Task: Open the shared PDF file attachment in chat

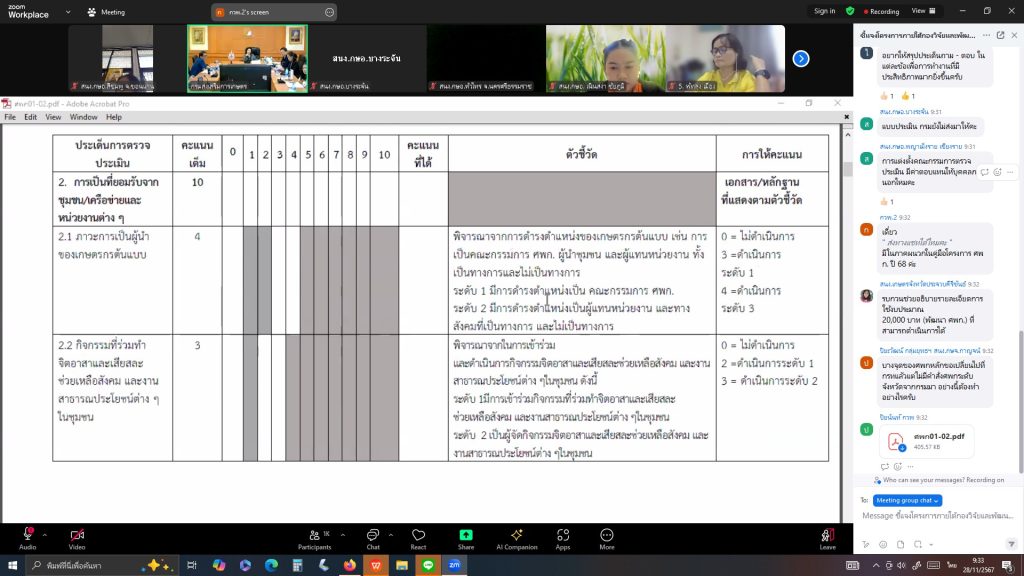Action: click(926, 441)
